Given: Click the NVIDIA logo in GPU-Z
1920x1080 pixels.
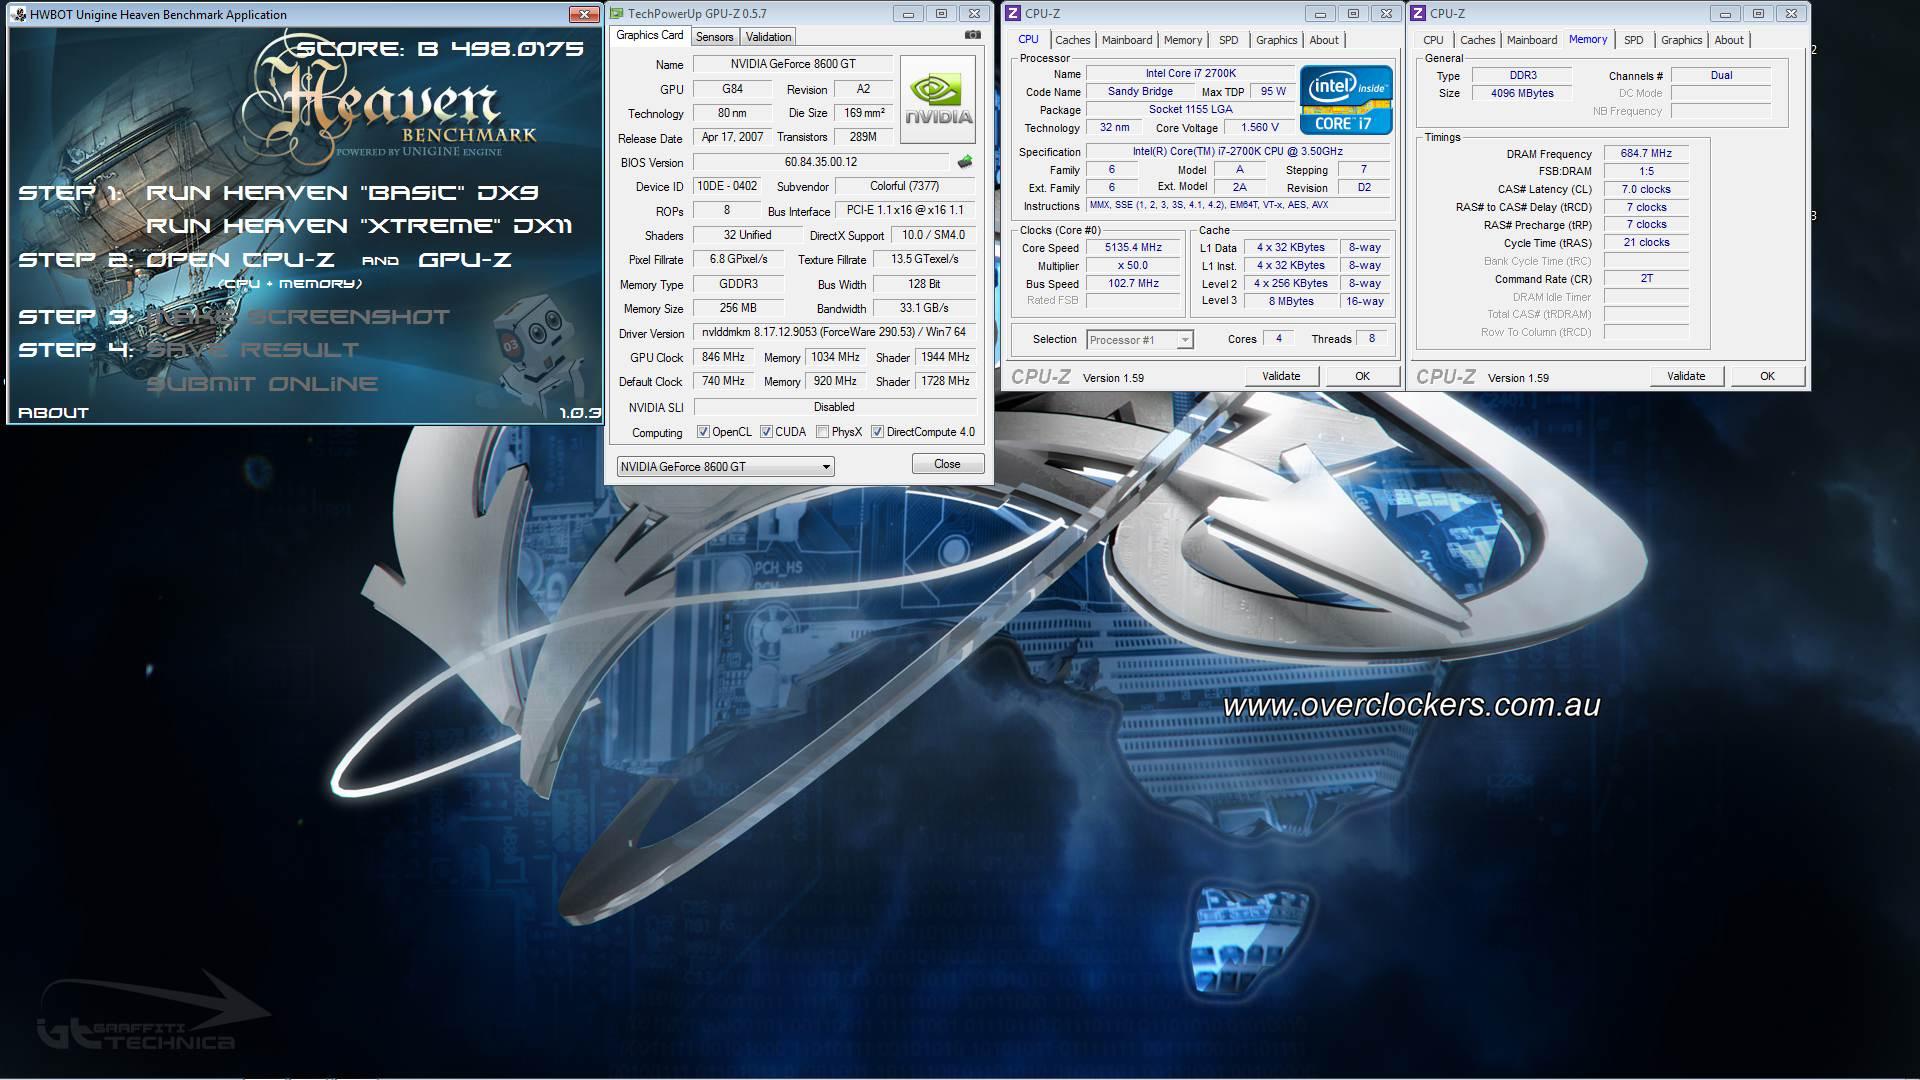Looking at the screenshot, I should point(938,99).
